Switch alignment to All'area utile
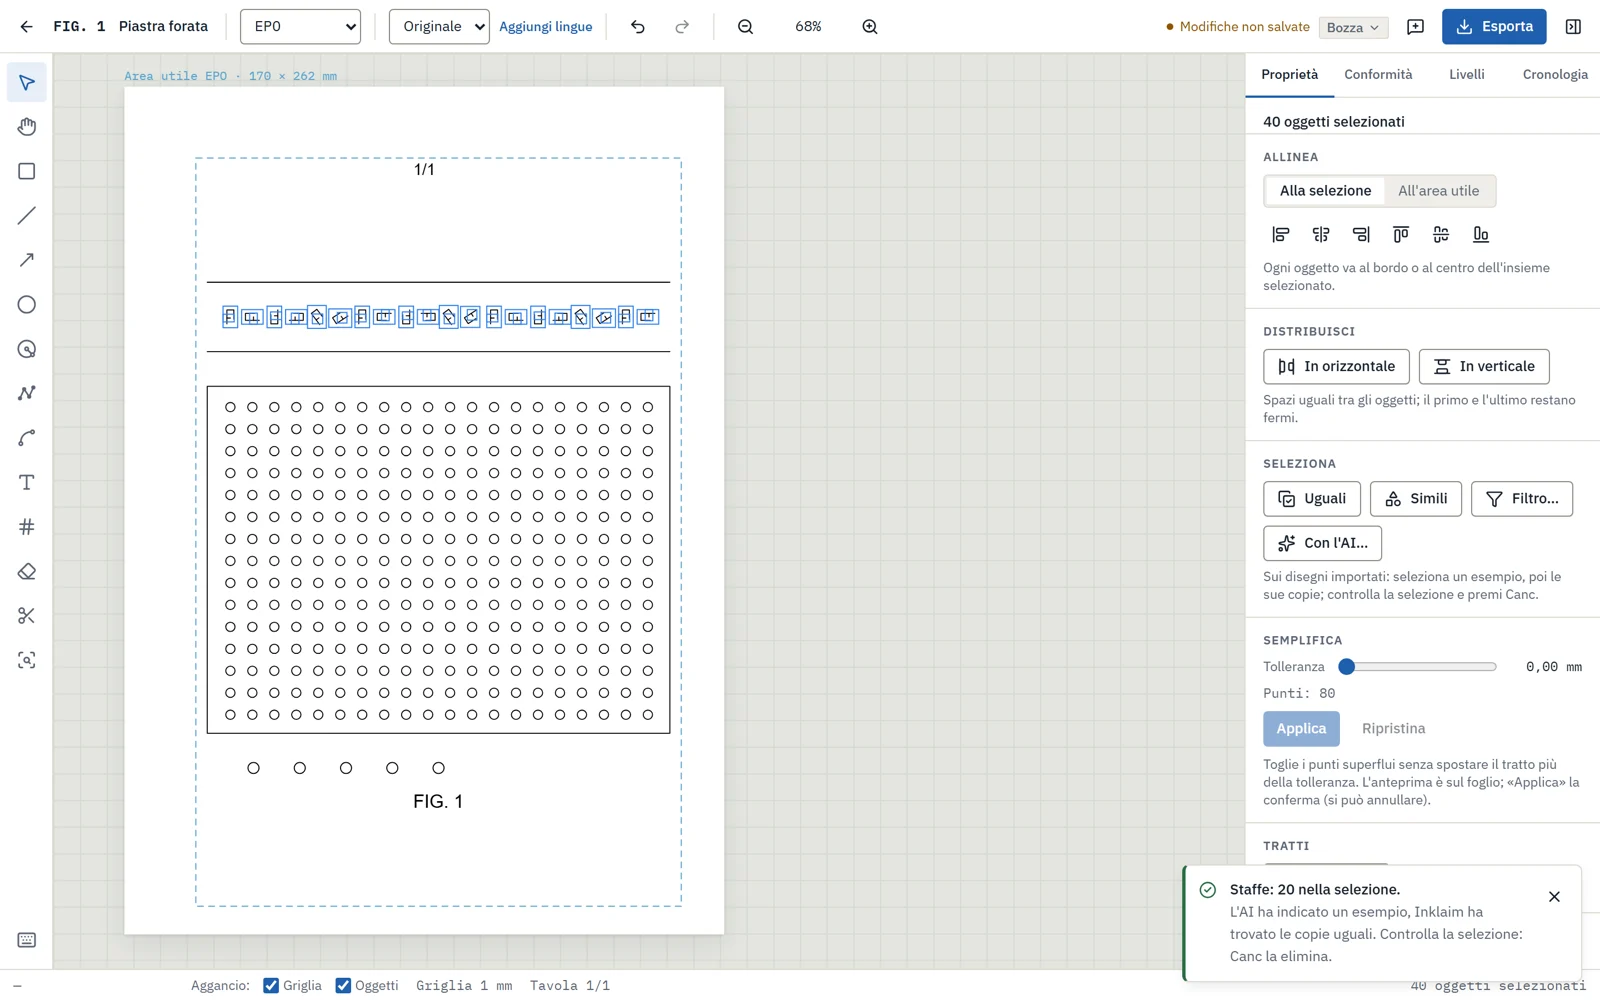Viewport: 1600px width, 1000px height. (1438, 191)
